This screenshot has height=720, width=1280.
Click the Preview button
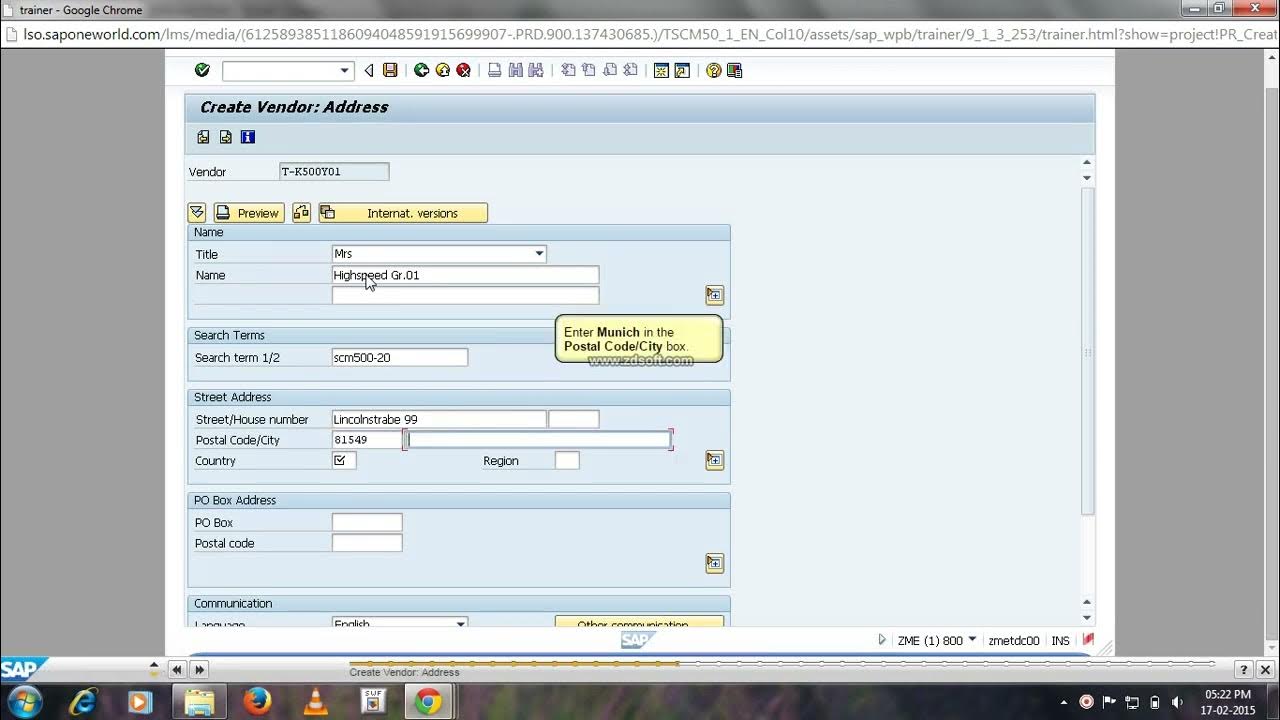click(x=249, y=213)
